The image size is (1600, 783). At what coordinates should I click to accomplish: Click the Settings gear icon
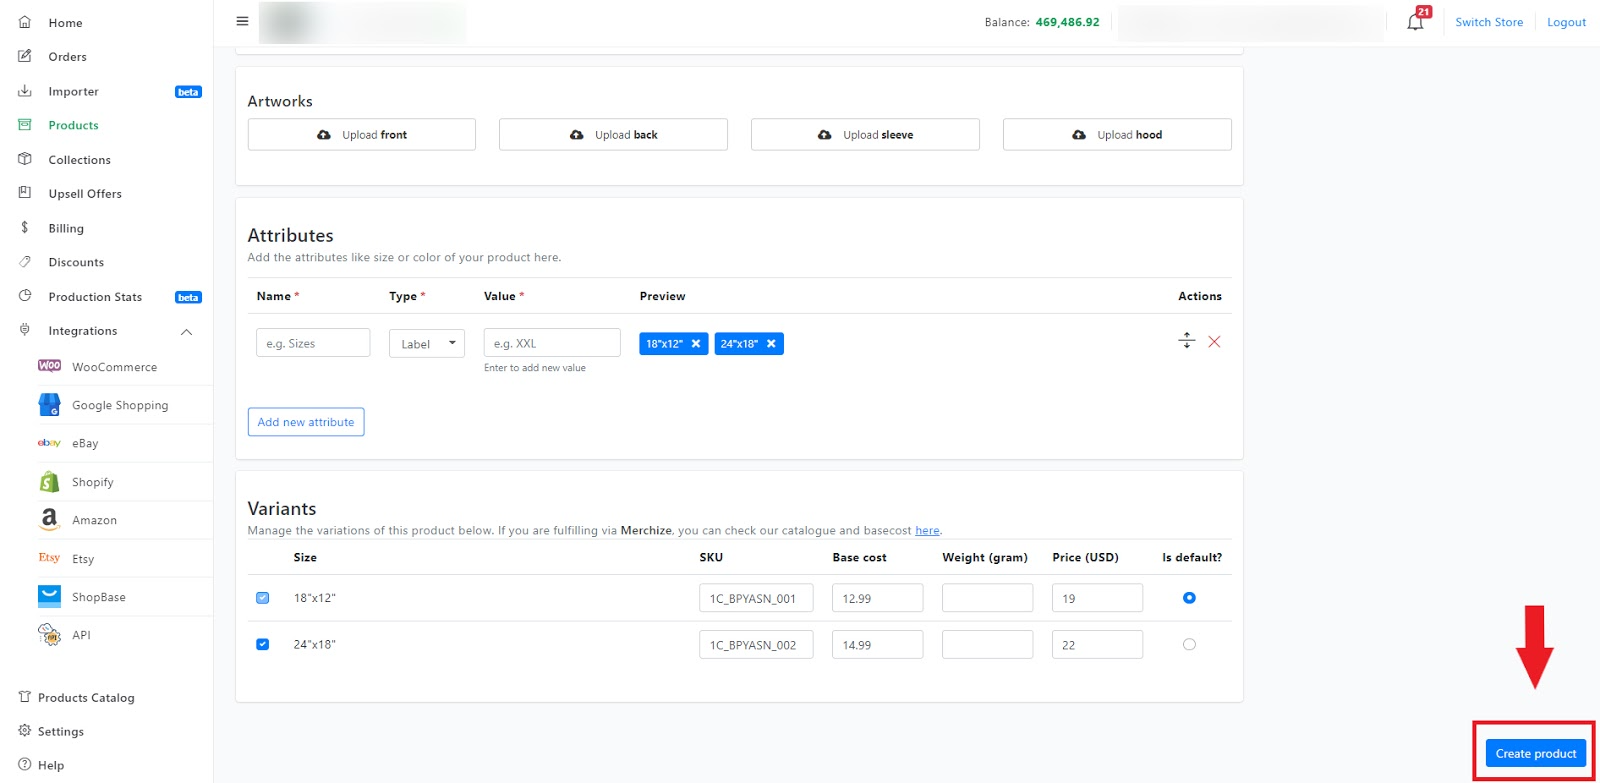(25, 731)
